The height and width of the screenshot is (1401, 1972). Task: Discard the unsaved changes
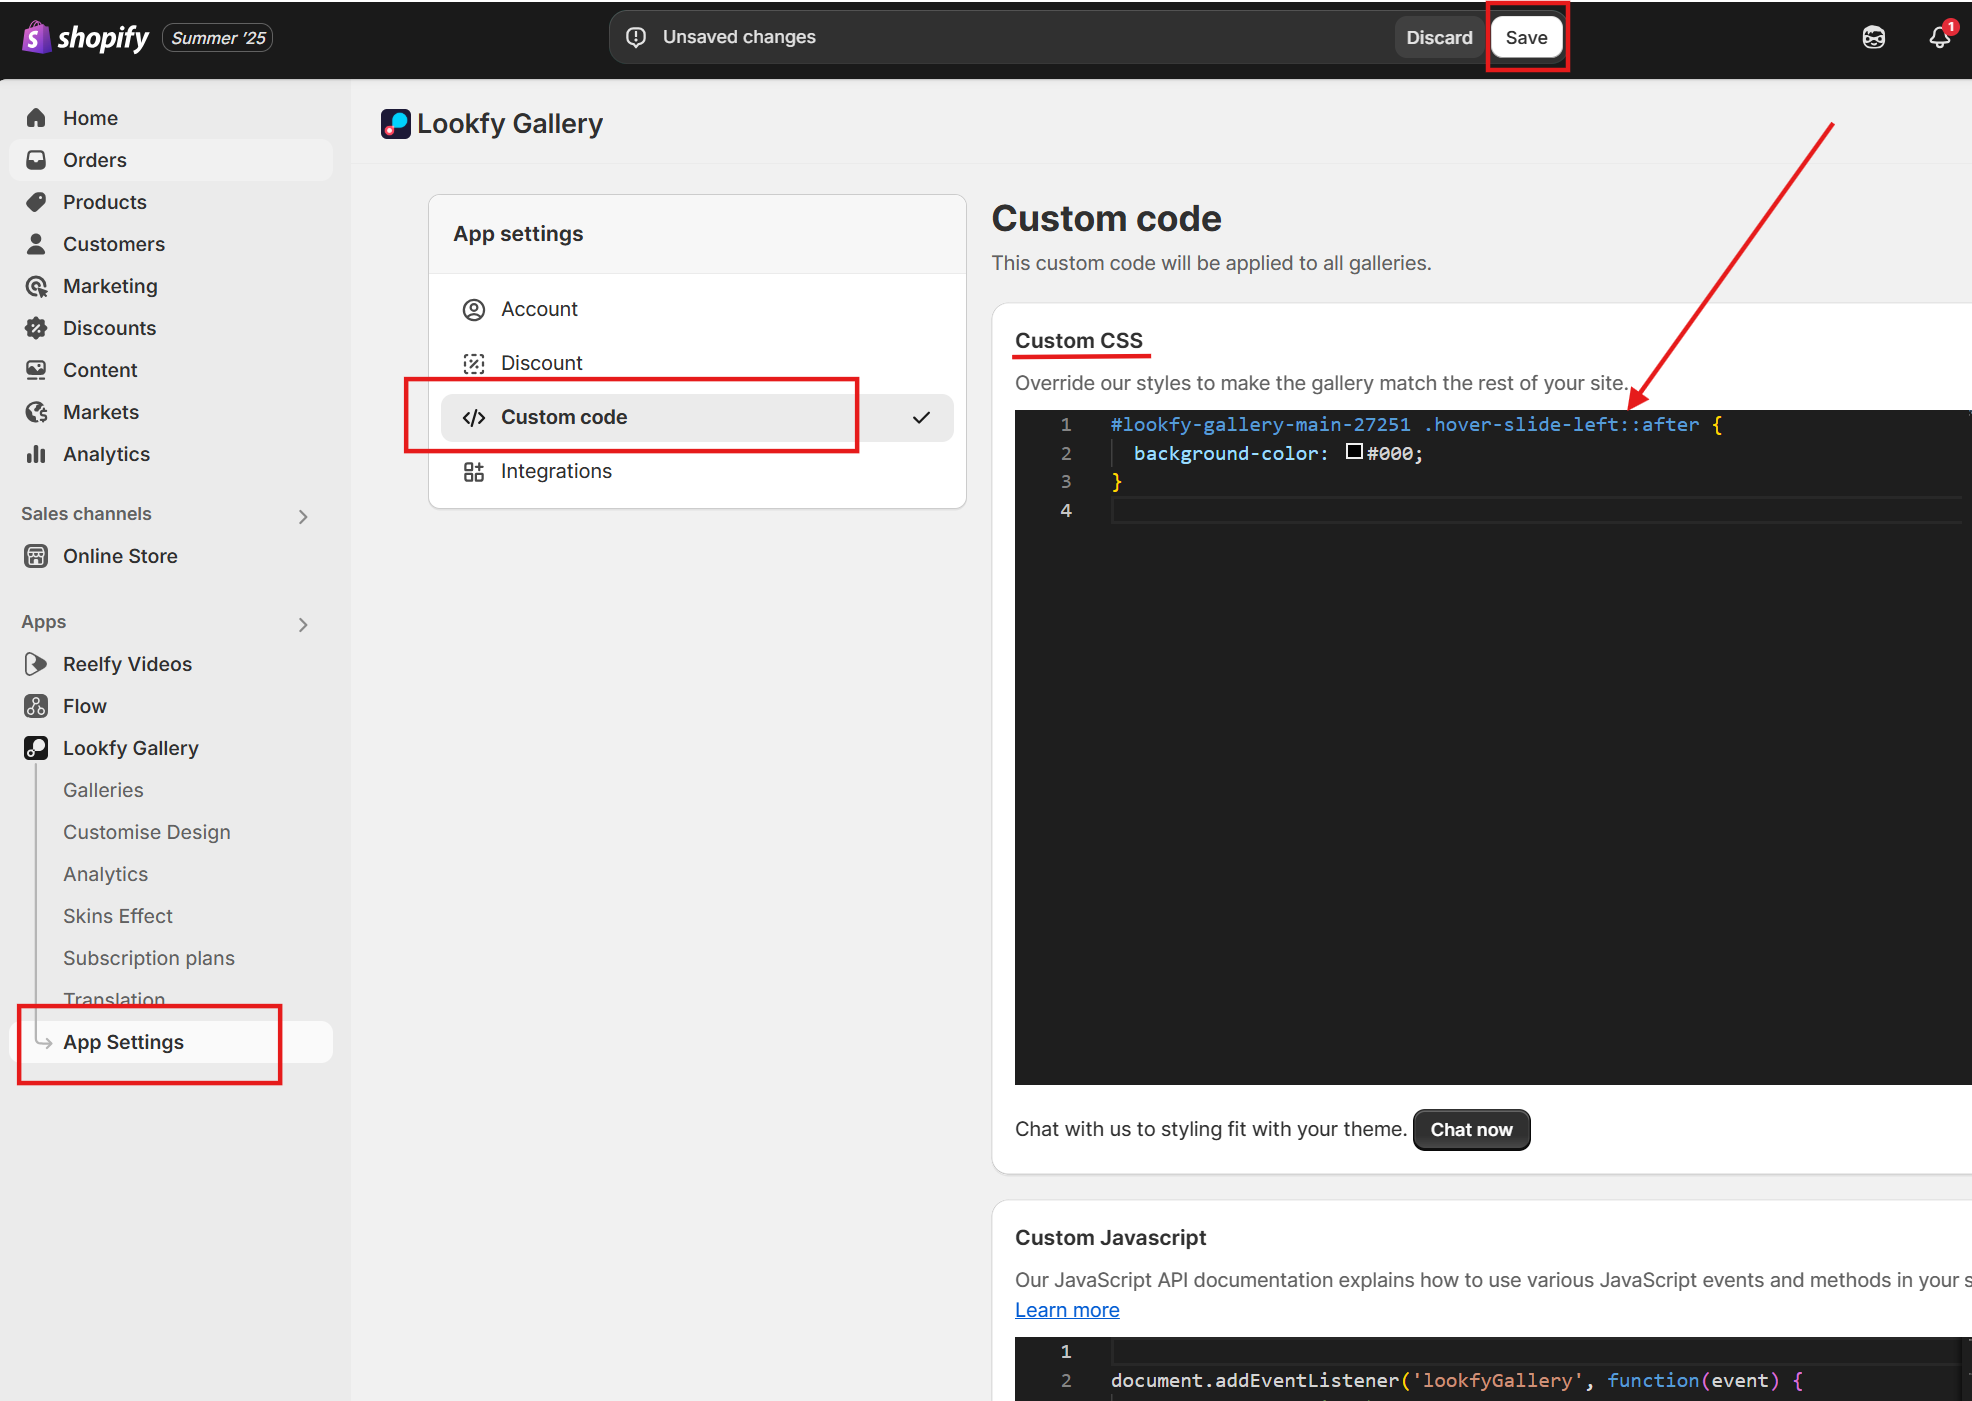point(1439,38)
